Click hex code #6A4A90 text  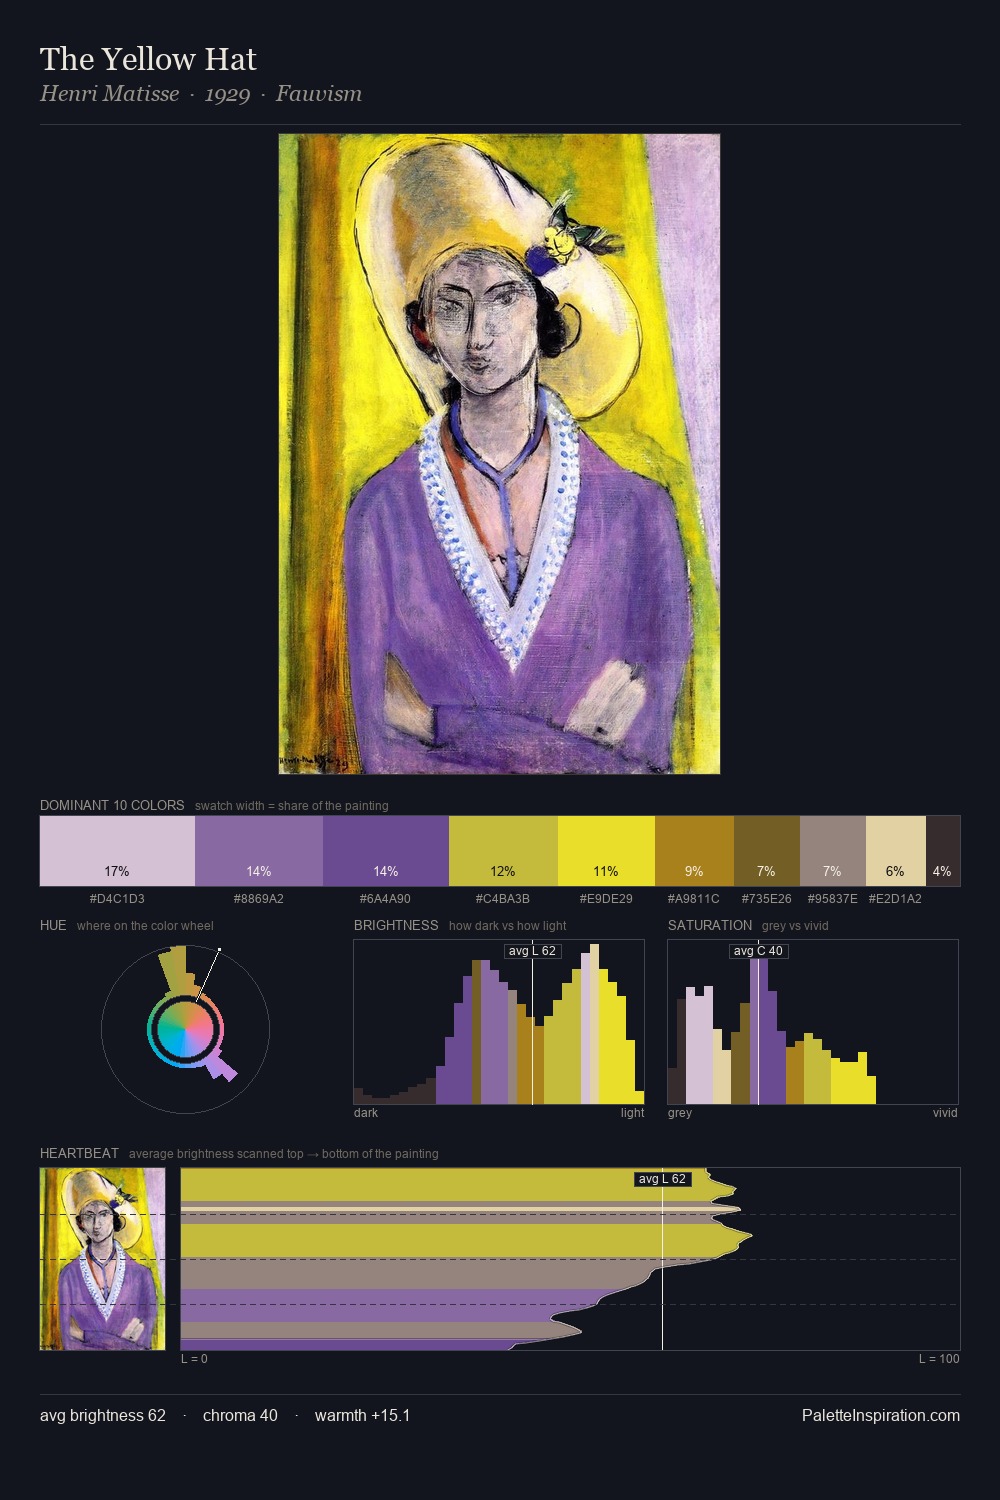pyautogui.click(x=385, y=898)
